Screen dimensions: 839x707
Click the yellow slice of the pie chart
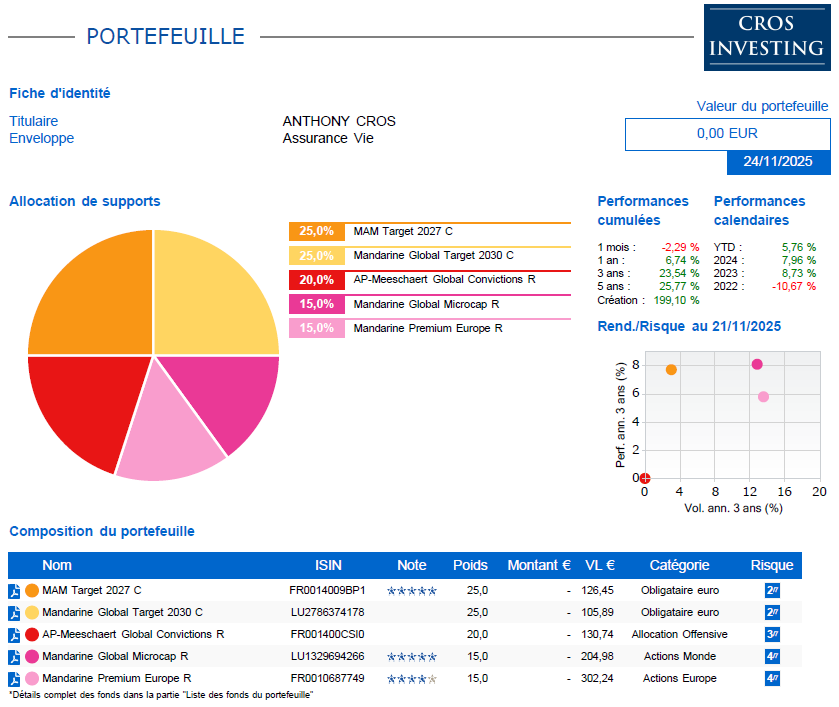click(x=206, y=302)
